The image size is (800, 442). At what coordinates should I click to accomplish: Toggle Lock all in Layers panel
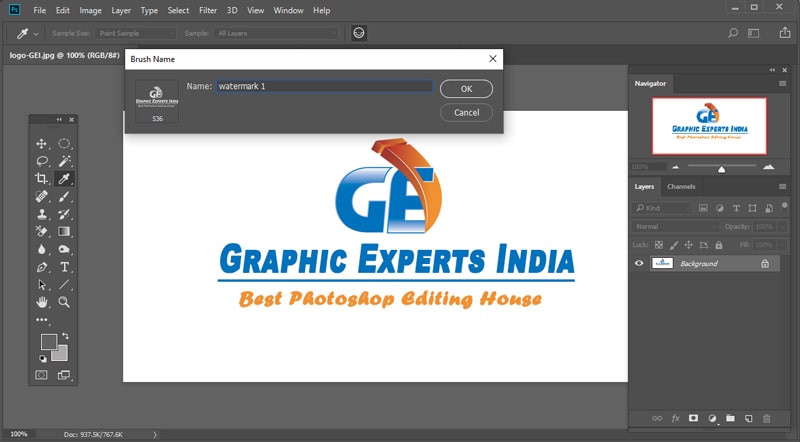[x=719, y=245]
